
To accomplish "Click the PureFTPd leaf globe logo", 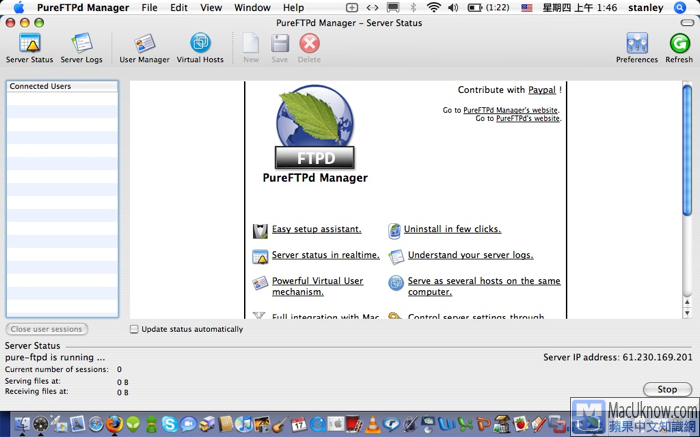I will point(315,126).
